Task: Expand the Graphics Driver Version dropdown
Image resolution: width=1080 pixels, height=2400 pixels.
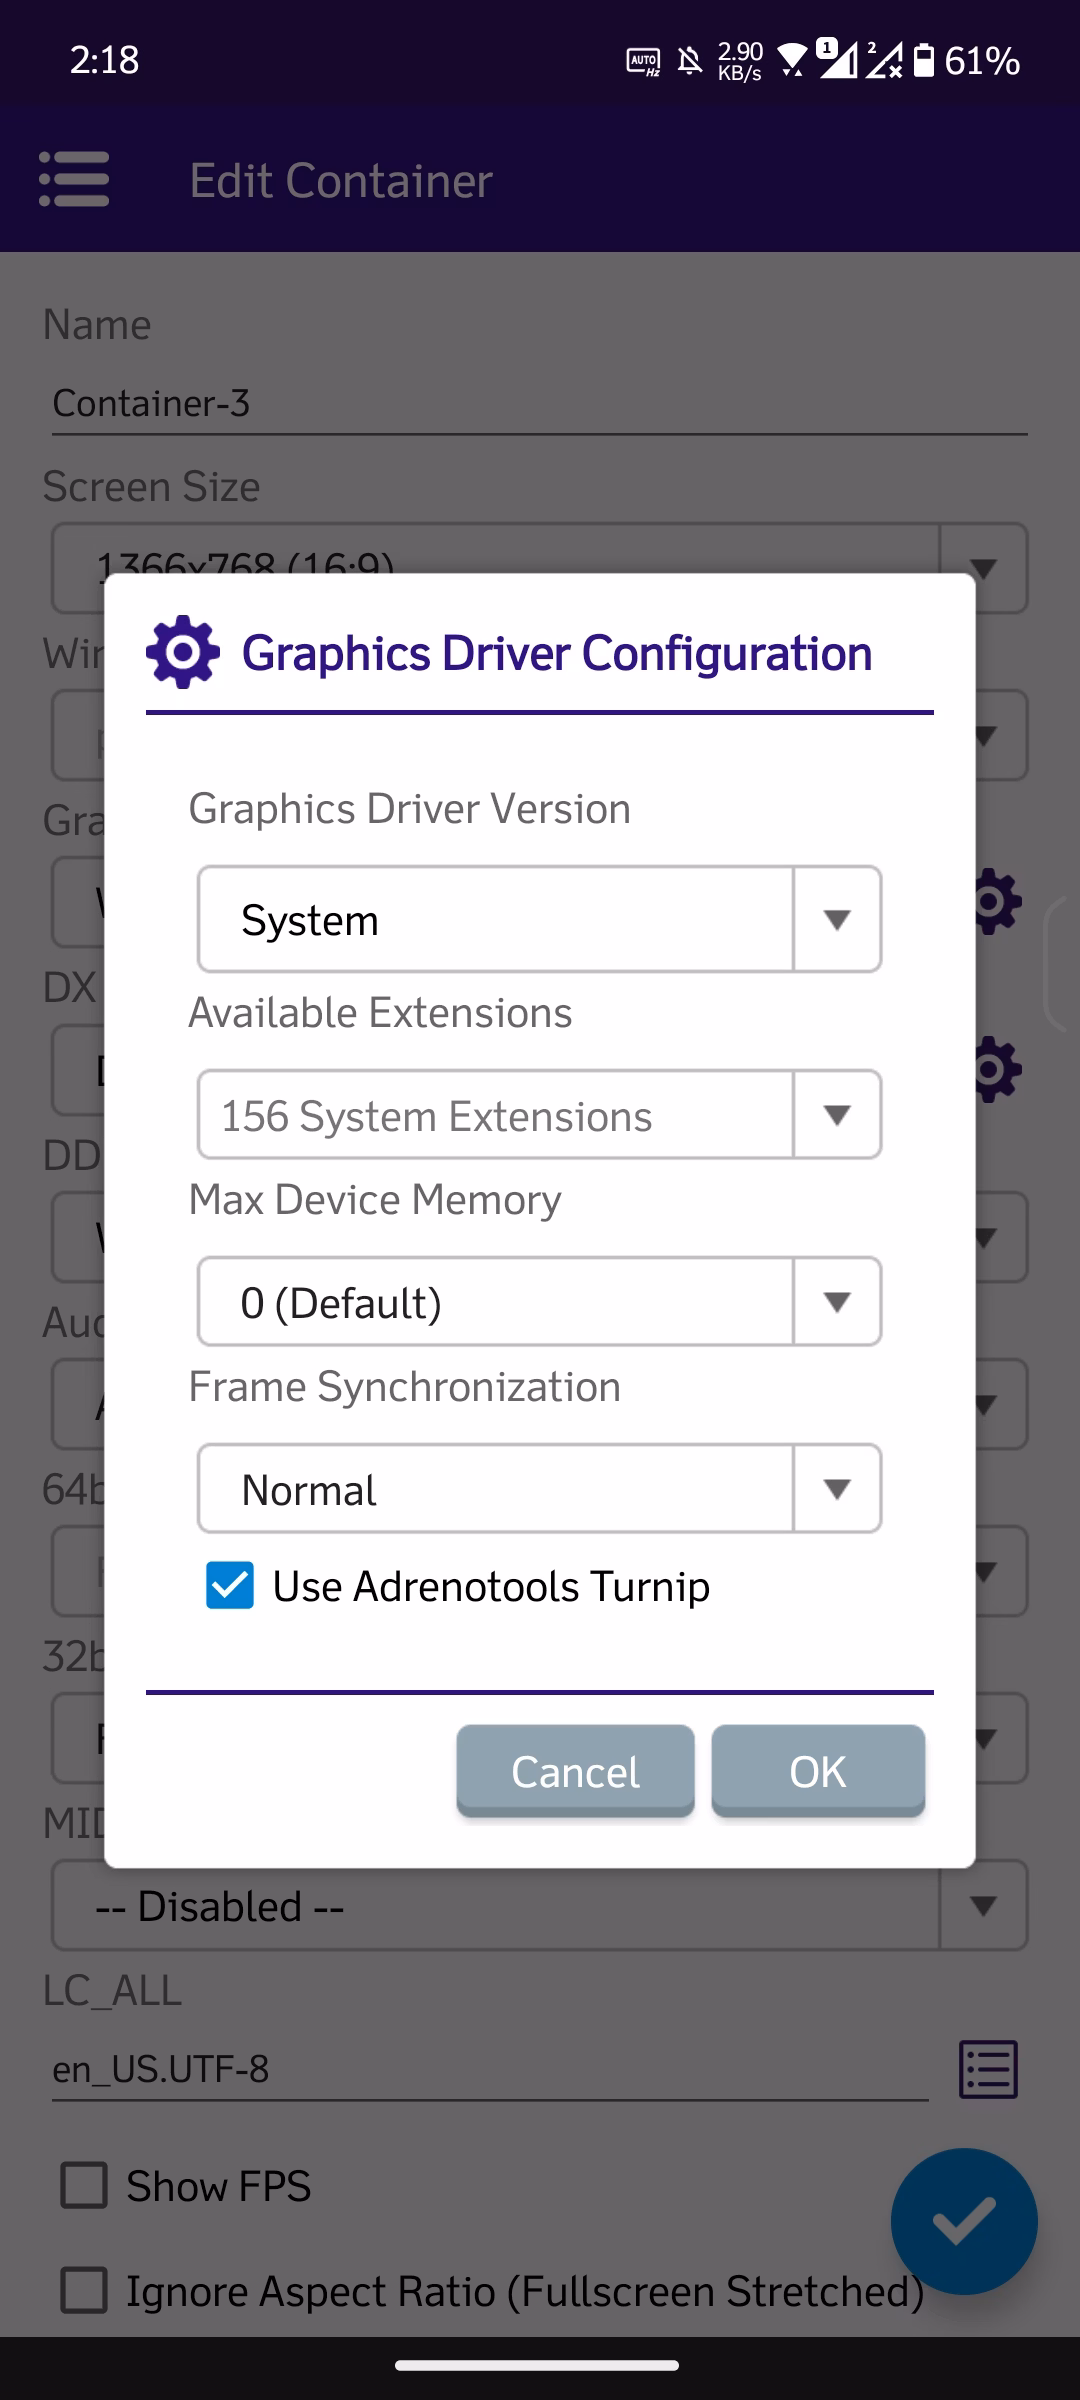Action: (x=539, y=919)
